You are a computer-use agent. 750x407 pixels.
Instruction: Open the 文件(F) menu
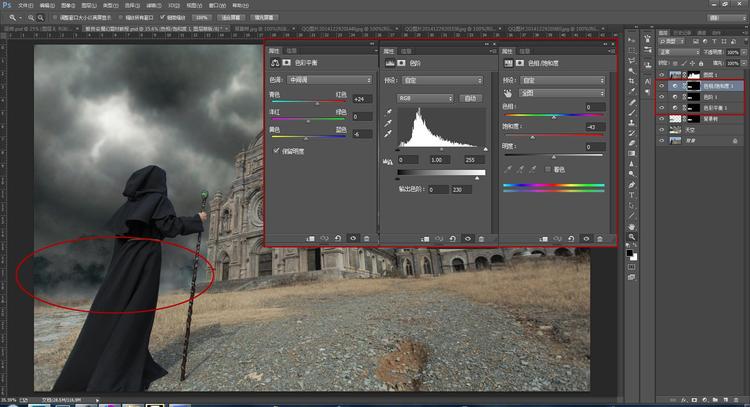click(x=25, y=6)
